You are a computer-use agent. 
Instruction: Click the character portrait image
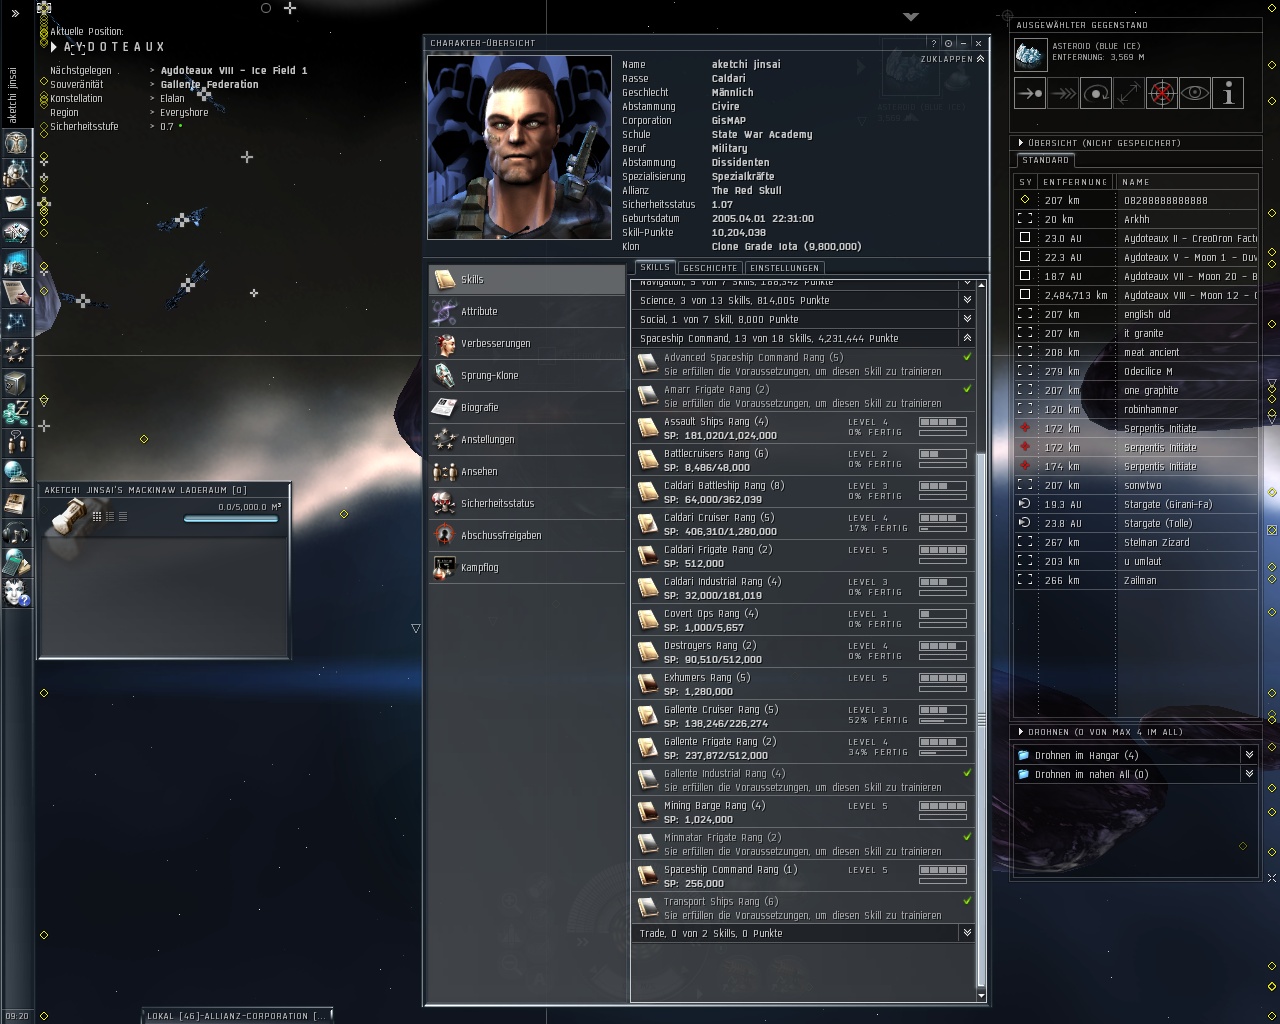click(x=519, y=147)
